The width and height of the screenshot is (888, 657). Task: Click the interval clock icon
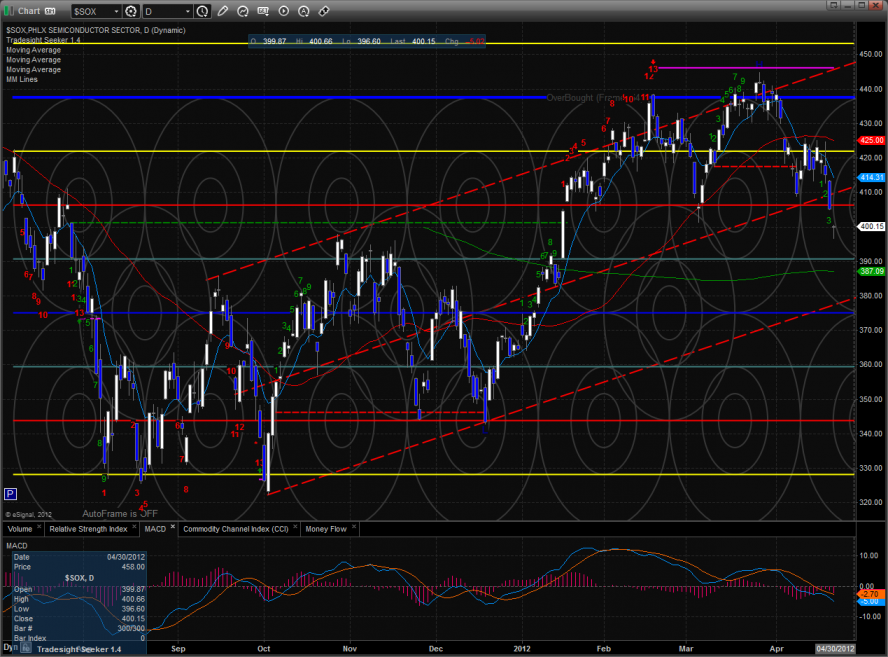click(203, 11)
